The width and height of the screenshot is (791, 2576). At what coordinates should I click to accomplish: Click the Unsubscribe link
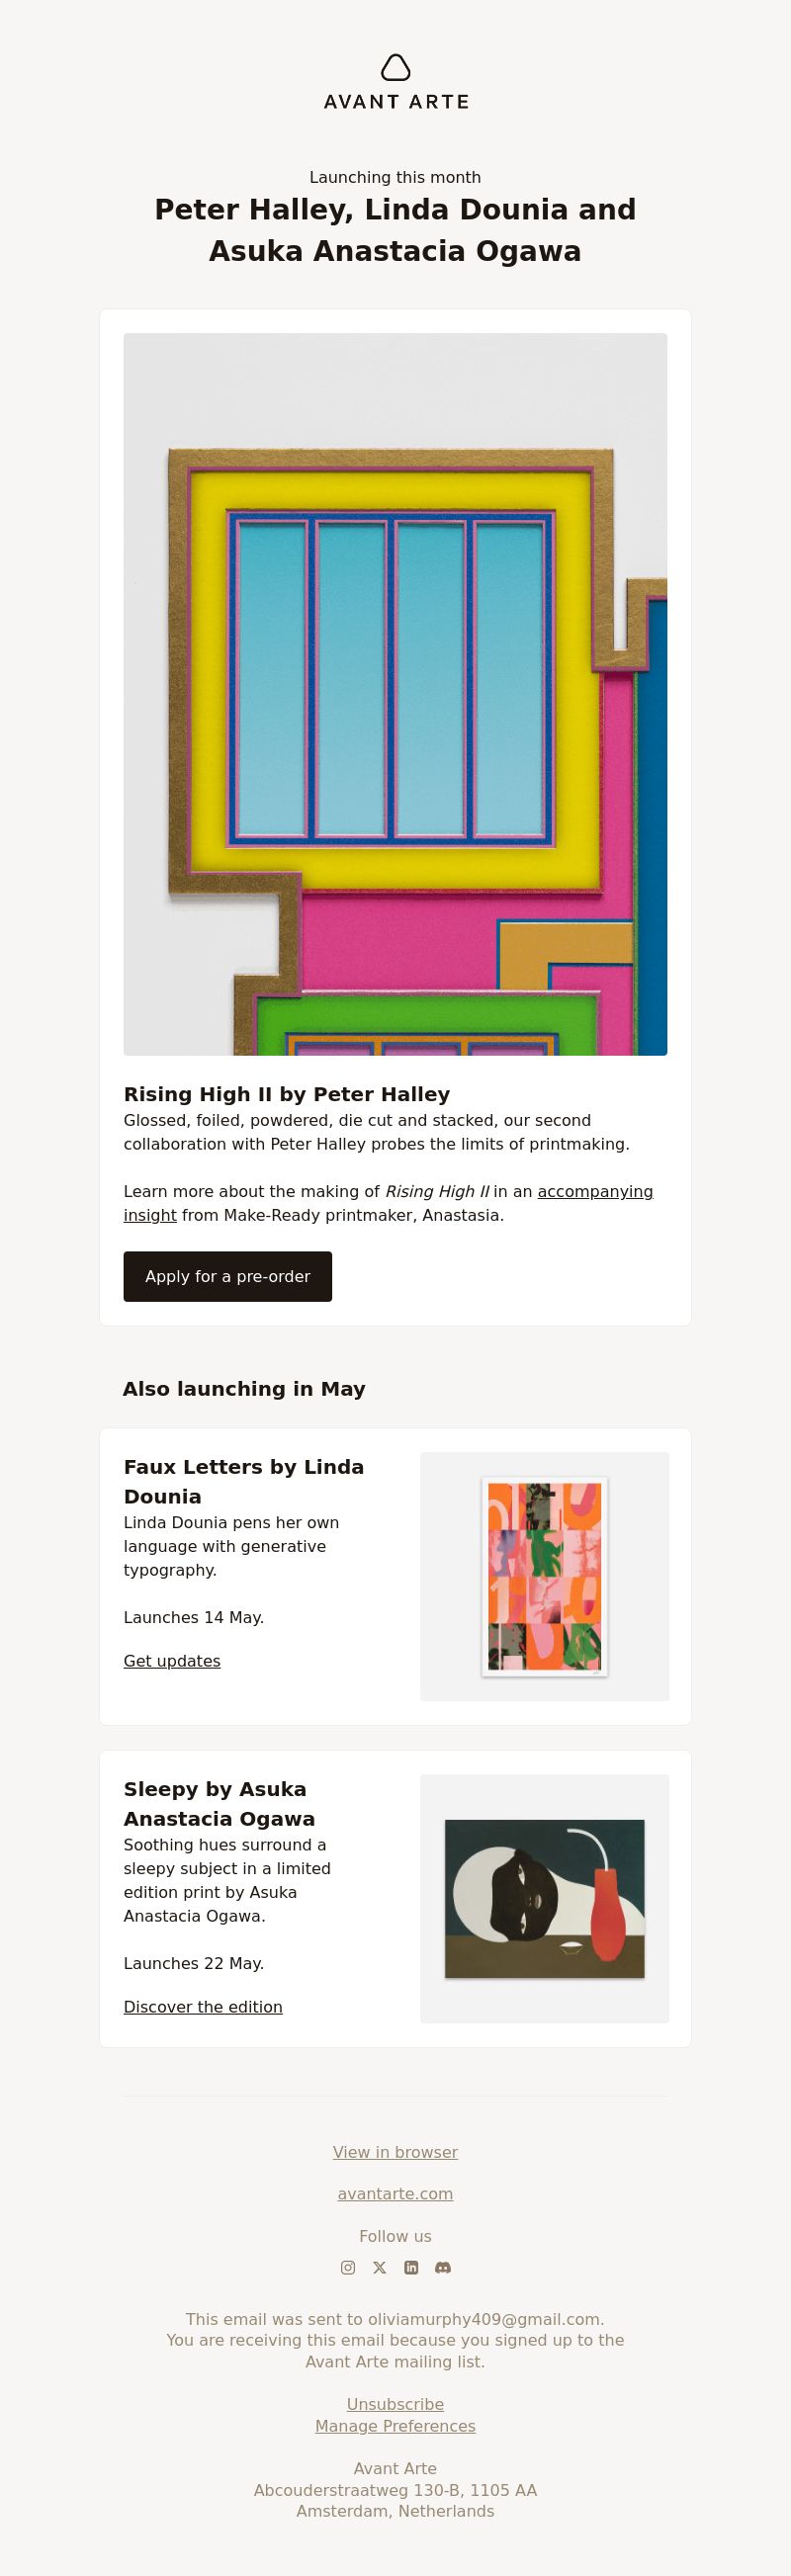point(395,2403)
